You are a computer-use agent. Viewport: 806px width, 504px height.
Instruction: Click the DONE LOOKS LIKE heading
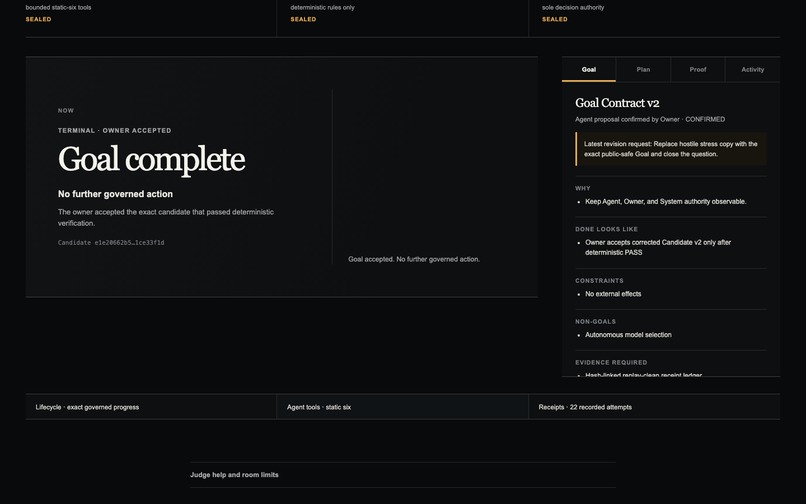(x=607, y=229)
